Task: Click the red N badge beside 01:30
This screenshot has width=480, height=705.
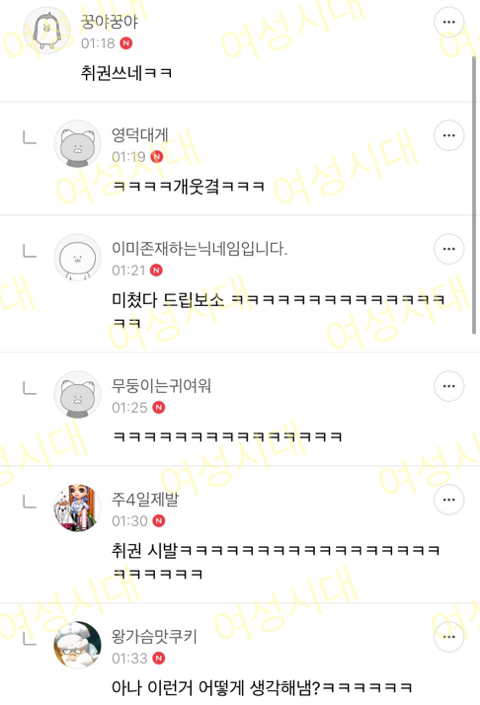Action: coord(159,521)
